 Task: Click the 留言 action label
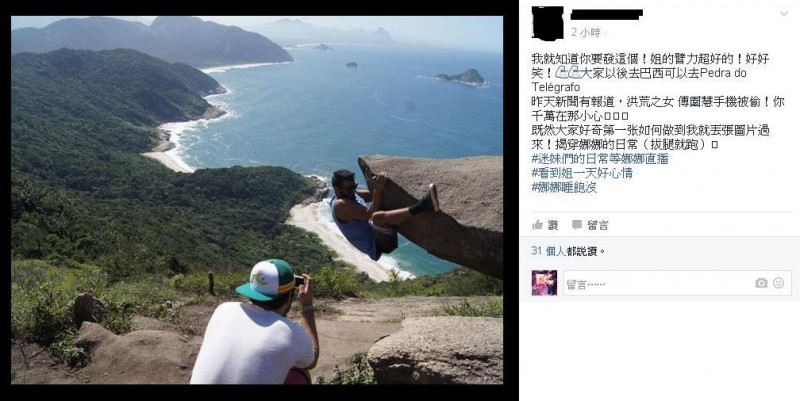[597, 225]
